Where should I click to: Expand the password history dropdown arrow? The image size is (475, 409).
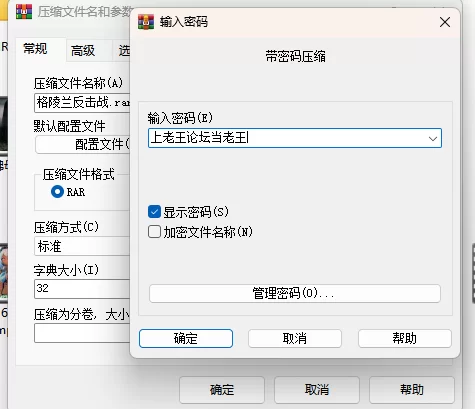click(433, 138)
